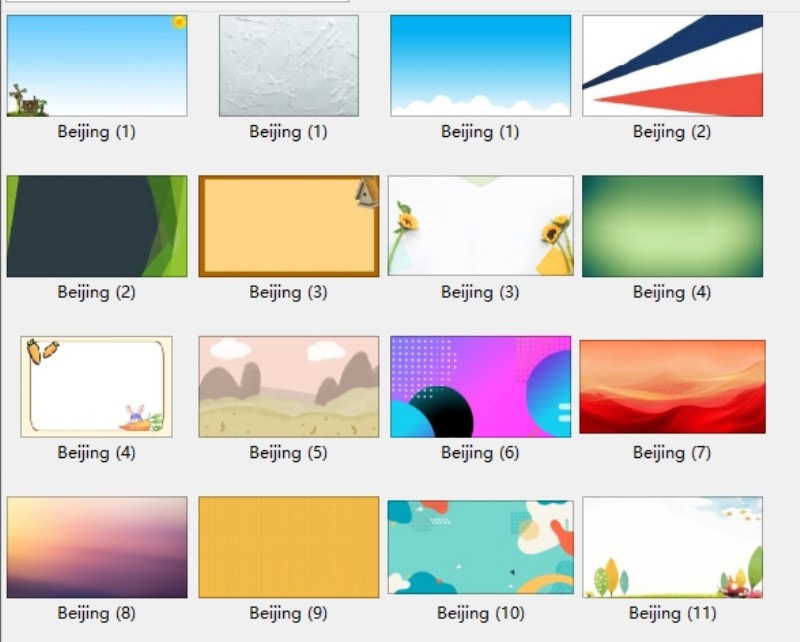
Task: Pick the teal abstract shapes Beijing (10)
Action: coord(481,547)
